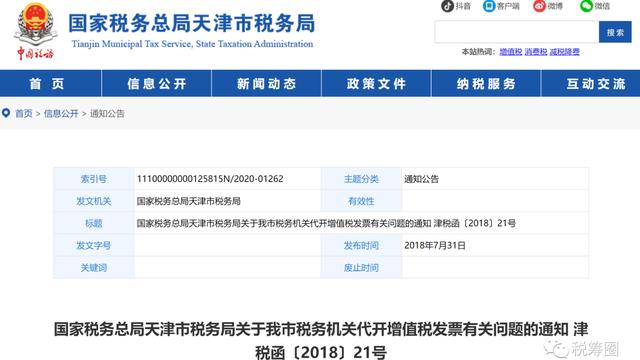Viewport: 640px width, 360px height.
Task: Click the 标题 label cell
Action: tap(94, 223)
